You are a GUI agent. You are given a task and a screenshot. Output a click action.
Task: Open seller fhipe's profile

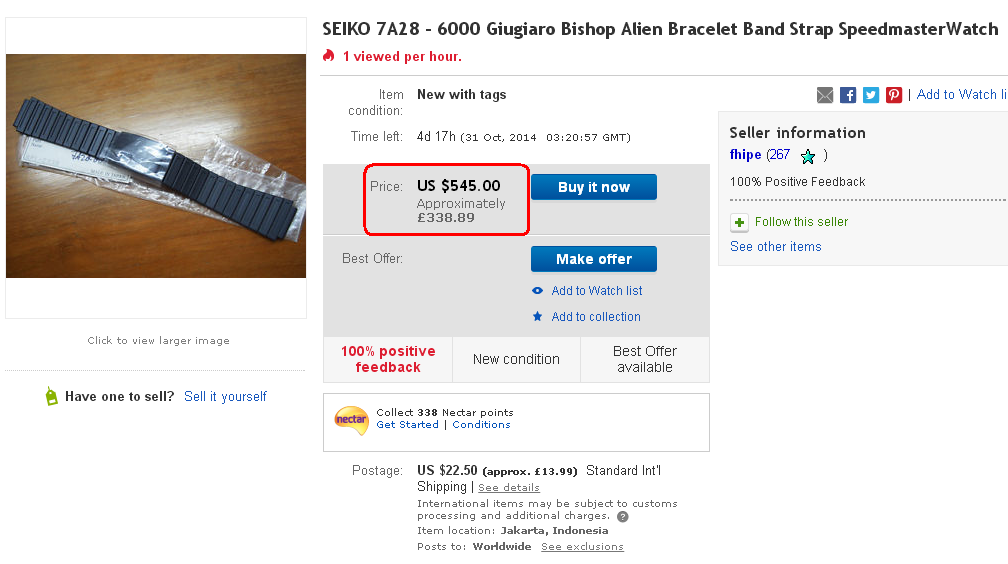(746, 155)
